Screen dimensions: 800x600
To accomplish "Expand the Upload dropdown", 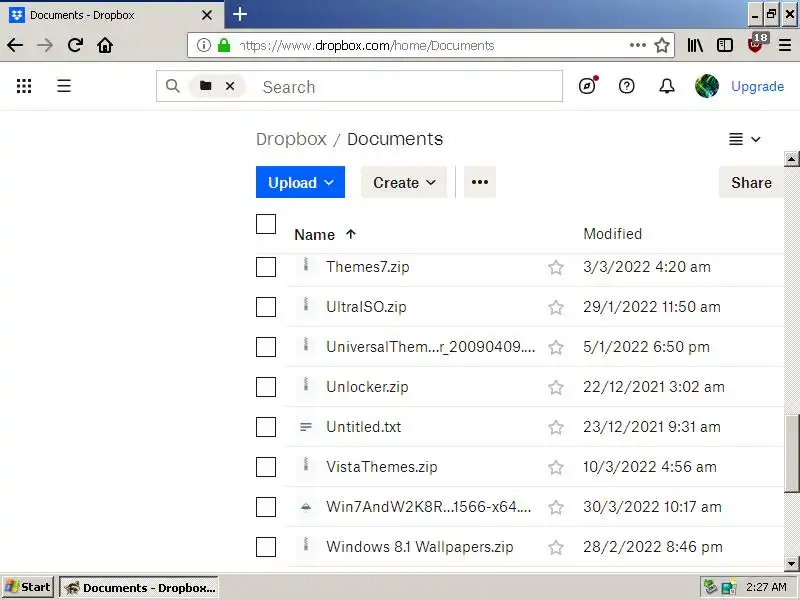I will coord(301,182).
